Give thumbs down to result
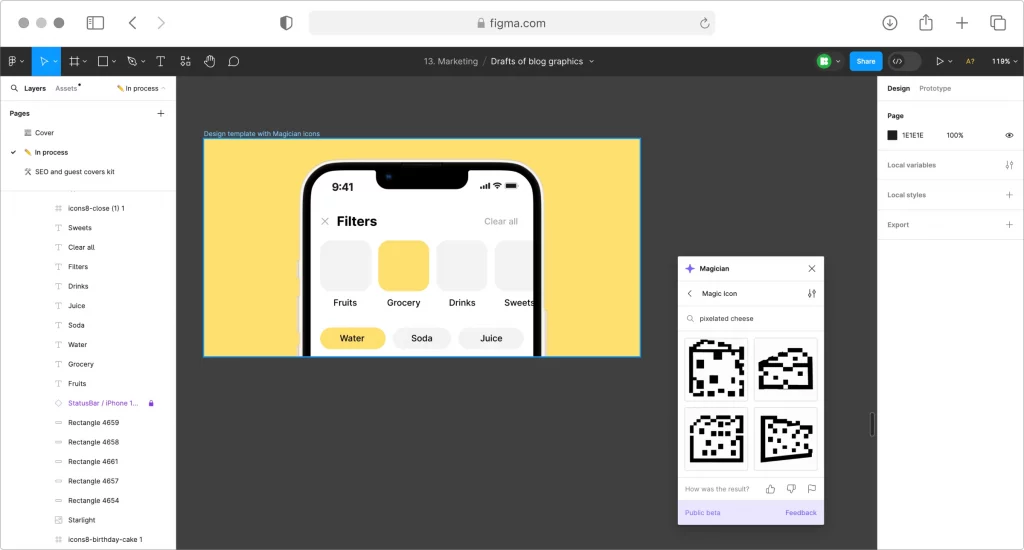1024x550 pixels. tap(792, 489)
